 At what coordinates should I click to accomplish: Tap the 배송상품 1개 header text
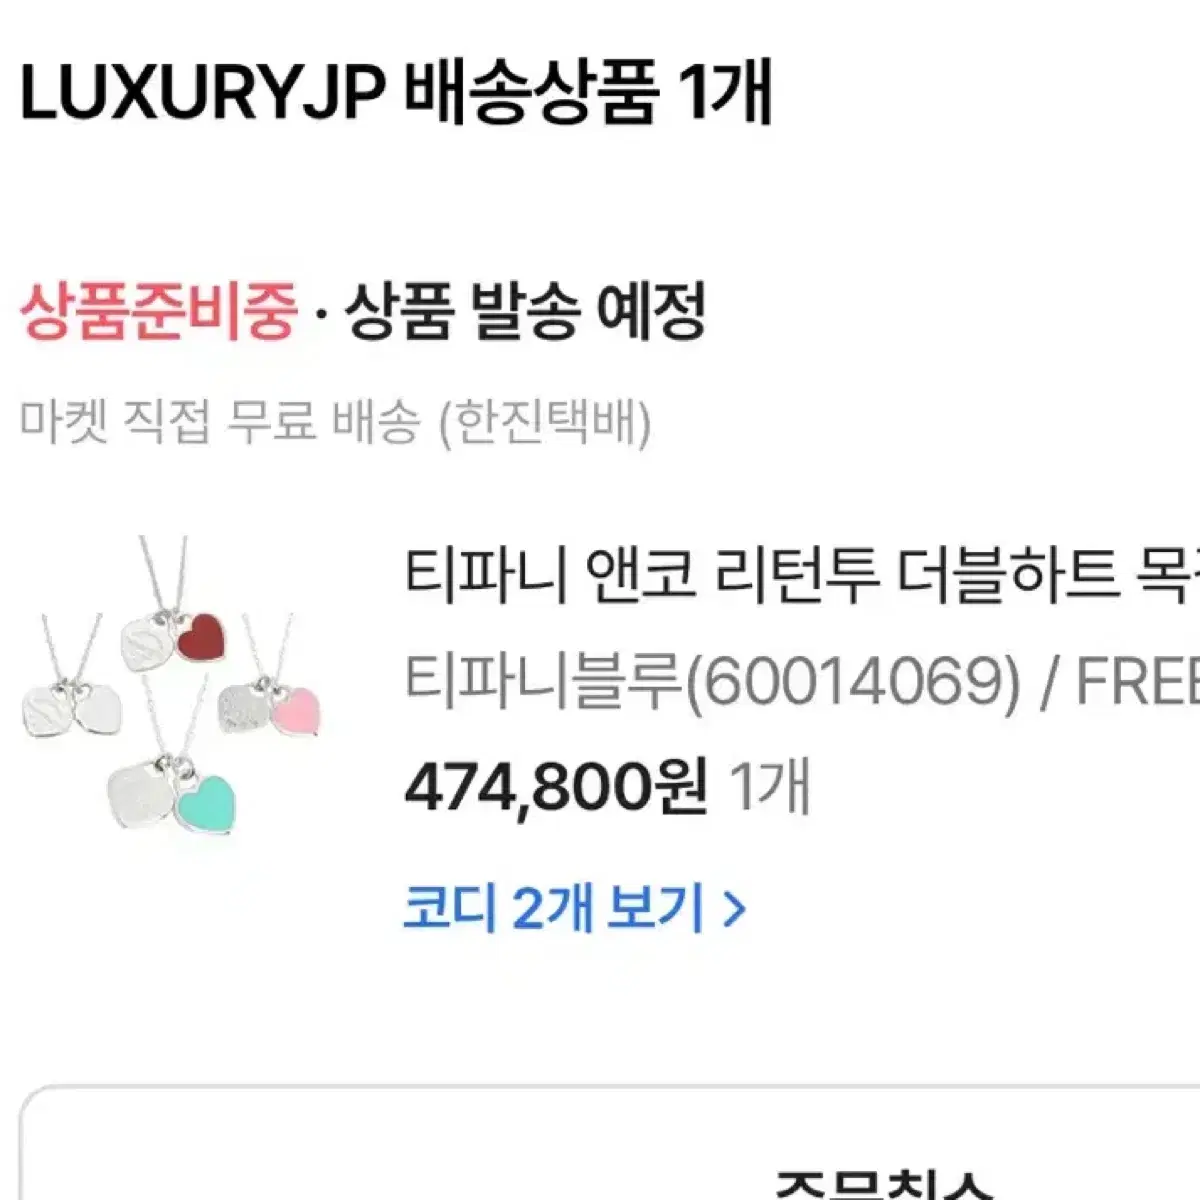point(589,95)
